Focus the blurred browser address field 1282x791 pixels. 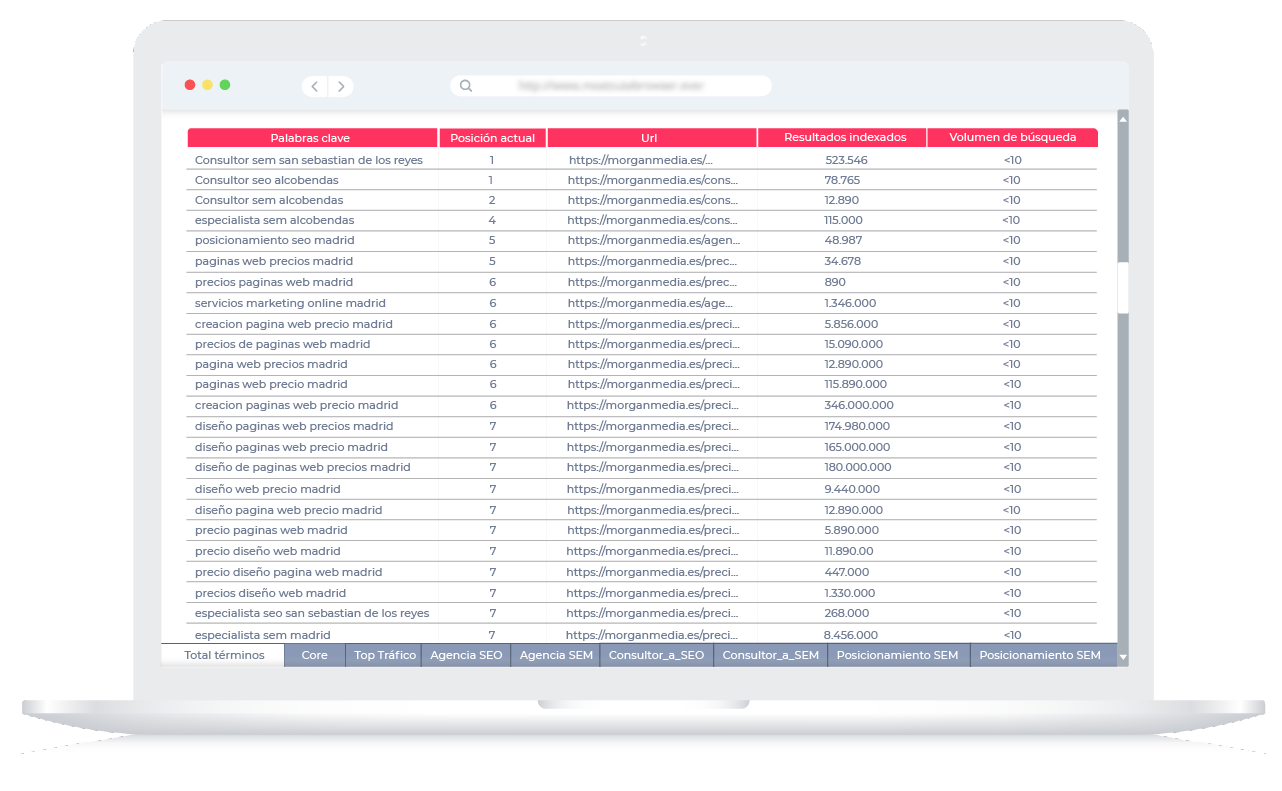tap(610, 86)
